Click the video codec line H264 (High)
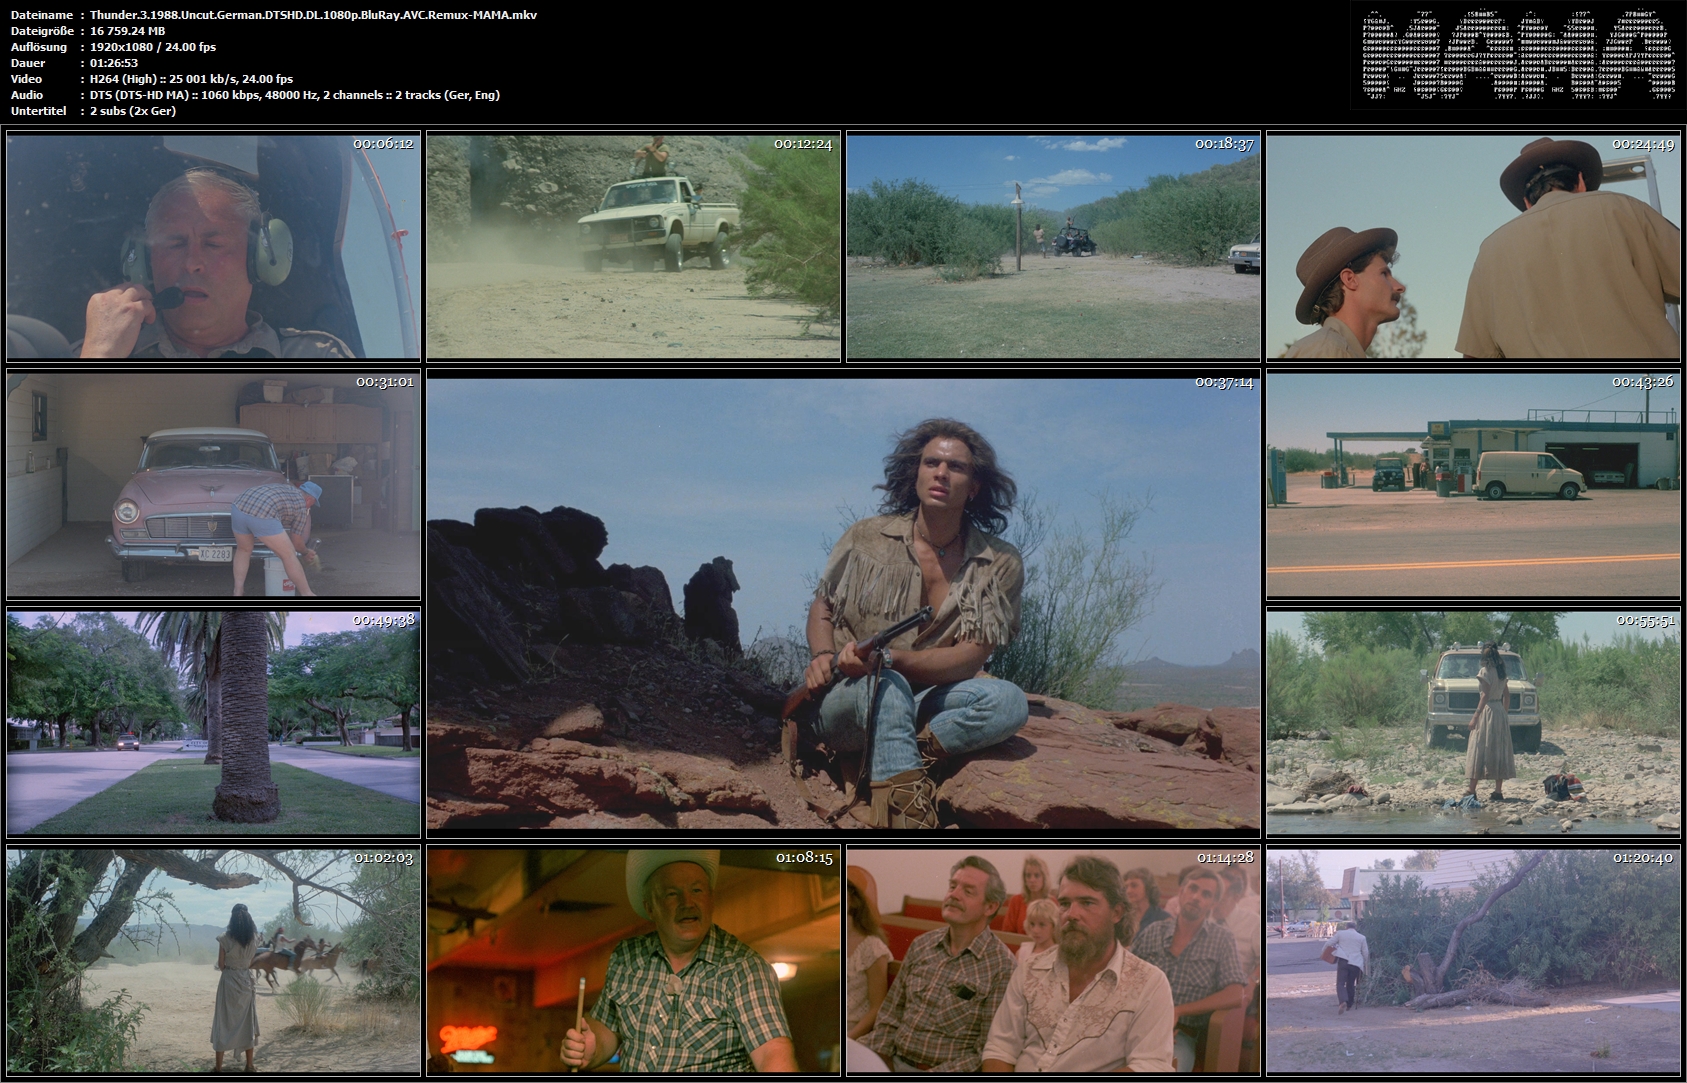1687x1083 pixels. pos(191,79)
